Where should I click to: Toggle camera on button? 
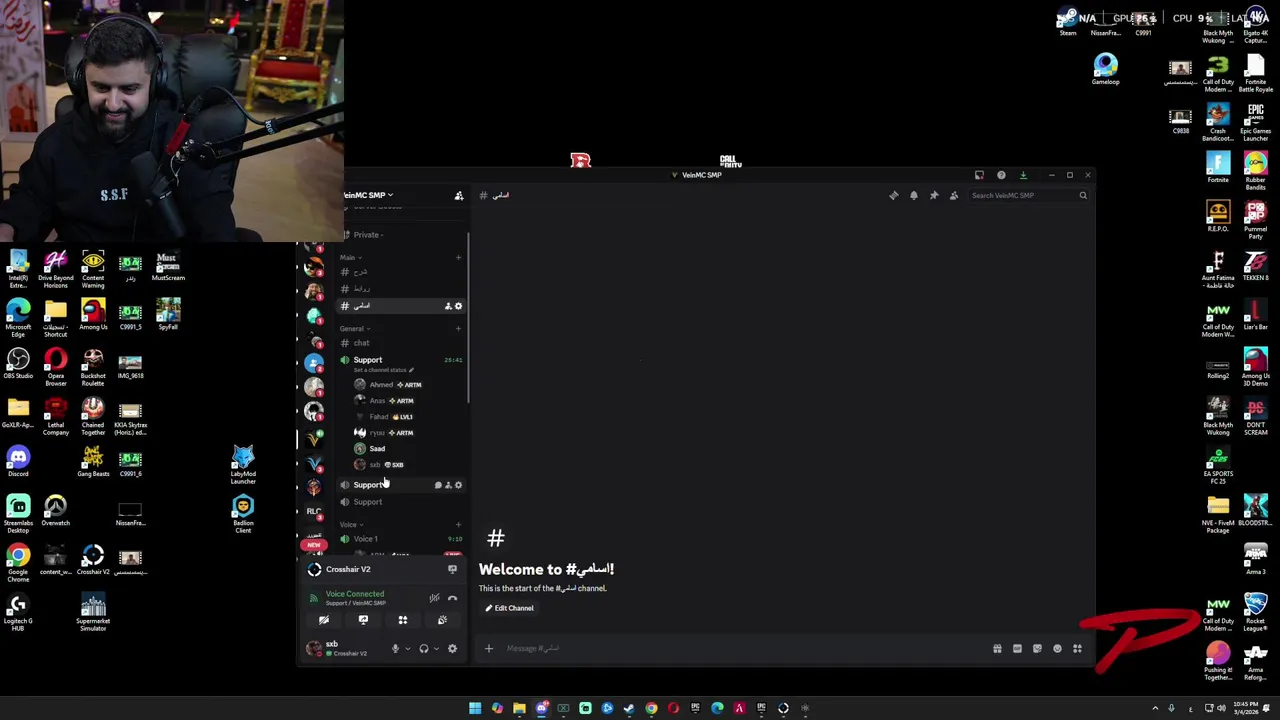(x=324, y=620)
